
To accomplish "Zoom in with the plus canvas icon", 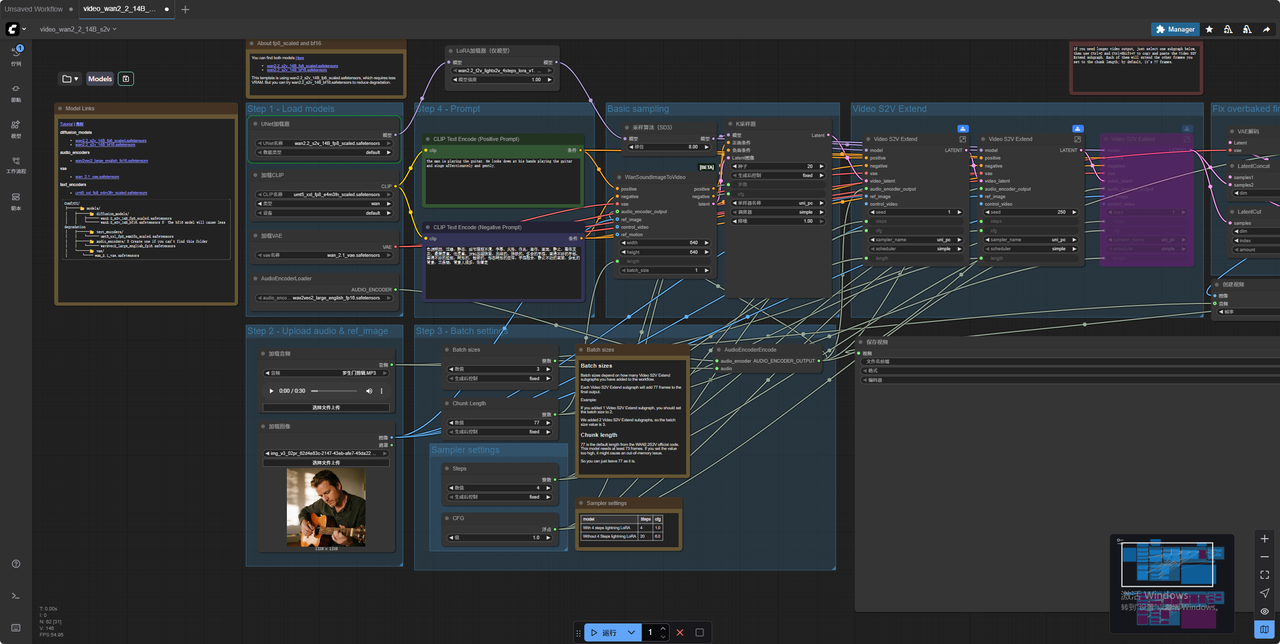I will tap(1264, 539).
